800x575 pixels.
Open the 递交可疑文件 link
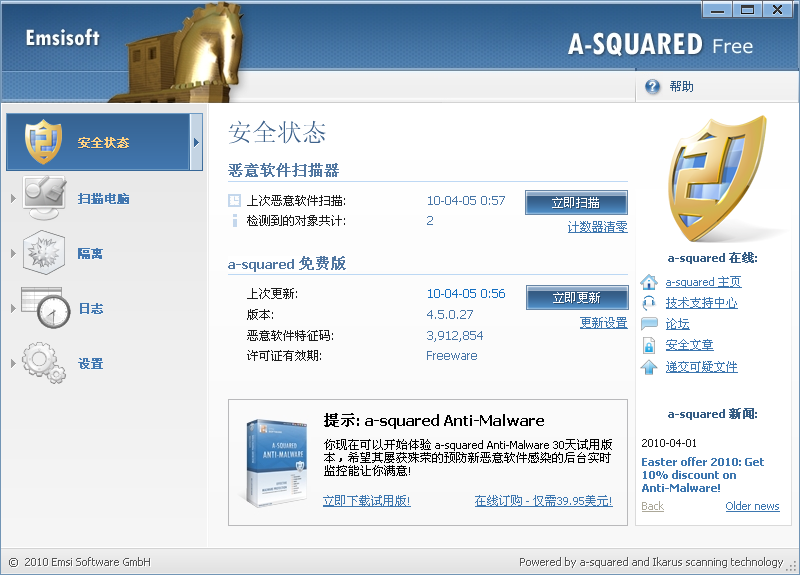[x=701, y=366]
